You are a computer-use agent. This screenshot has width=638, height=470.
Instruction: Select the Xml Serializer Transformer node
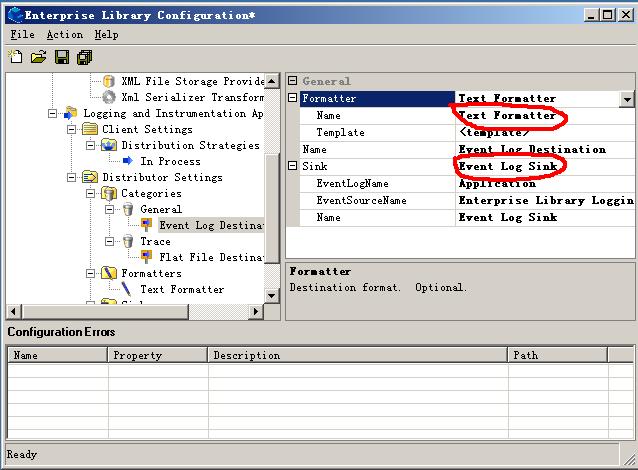[x=192, y=97]
